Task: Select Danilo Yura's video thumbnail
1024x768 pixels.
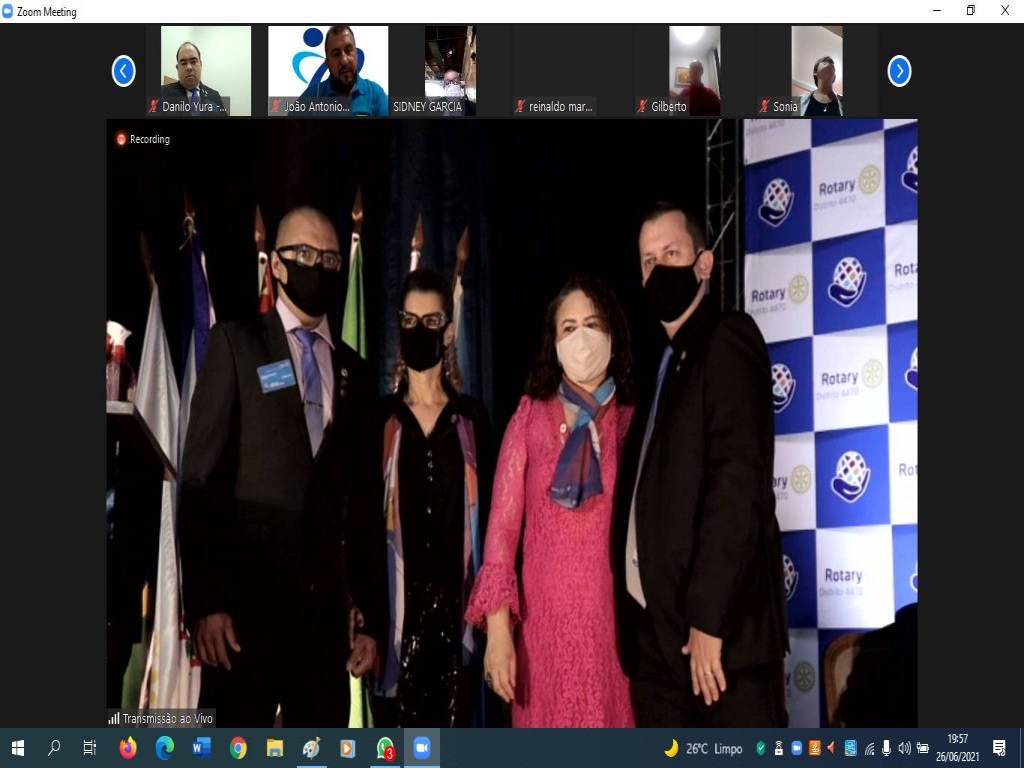Action: pyautogui.click(x=205, y=70)
